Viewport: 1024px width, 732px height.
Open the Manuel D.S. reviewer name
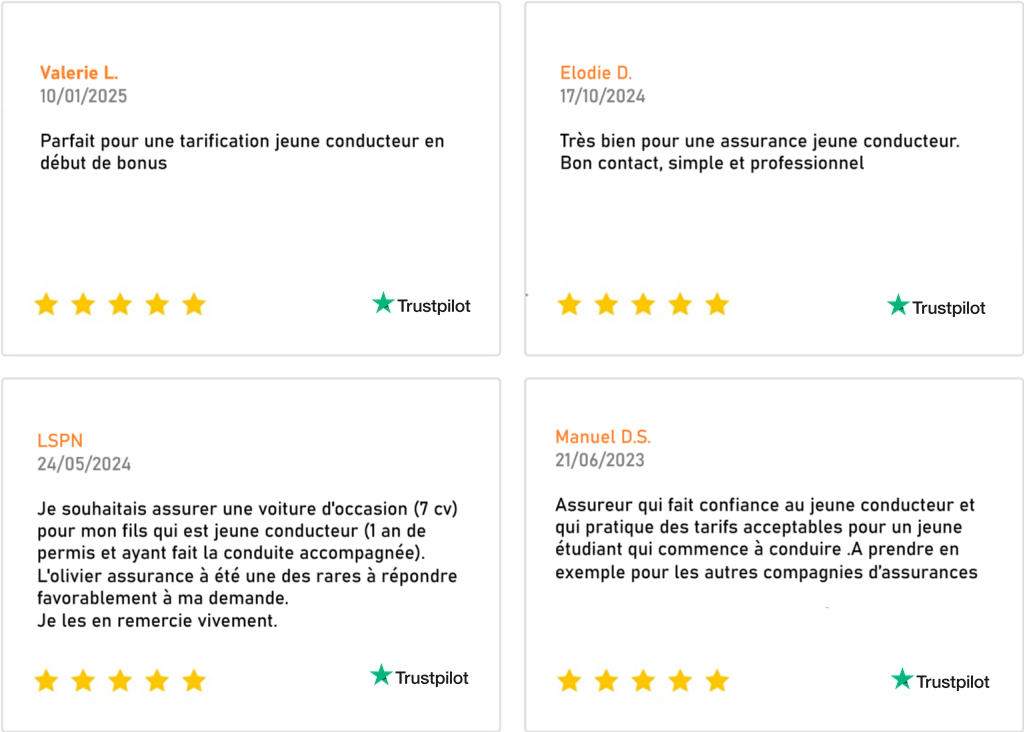coord(603,437)
